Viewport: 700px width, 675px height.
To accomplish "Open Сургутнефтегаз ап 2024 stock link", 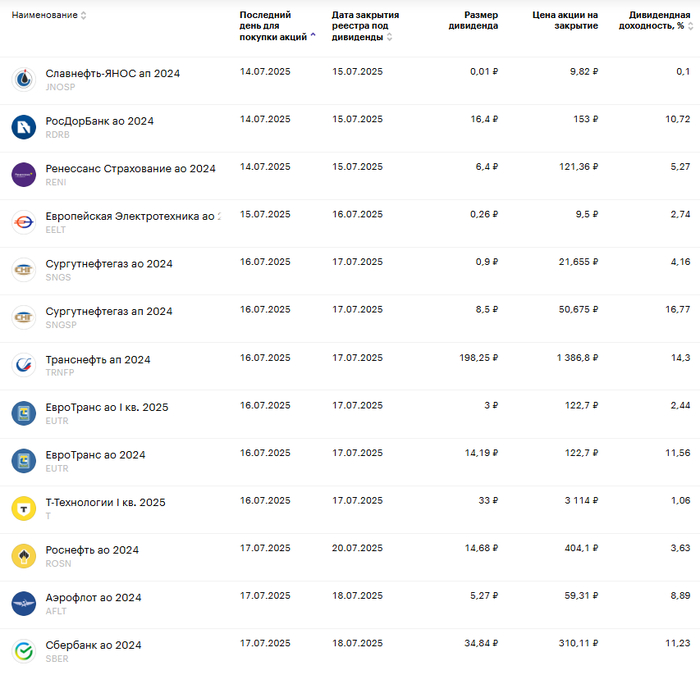I will click(109, 311).
